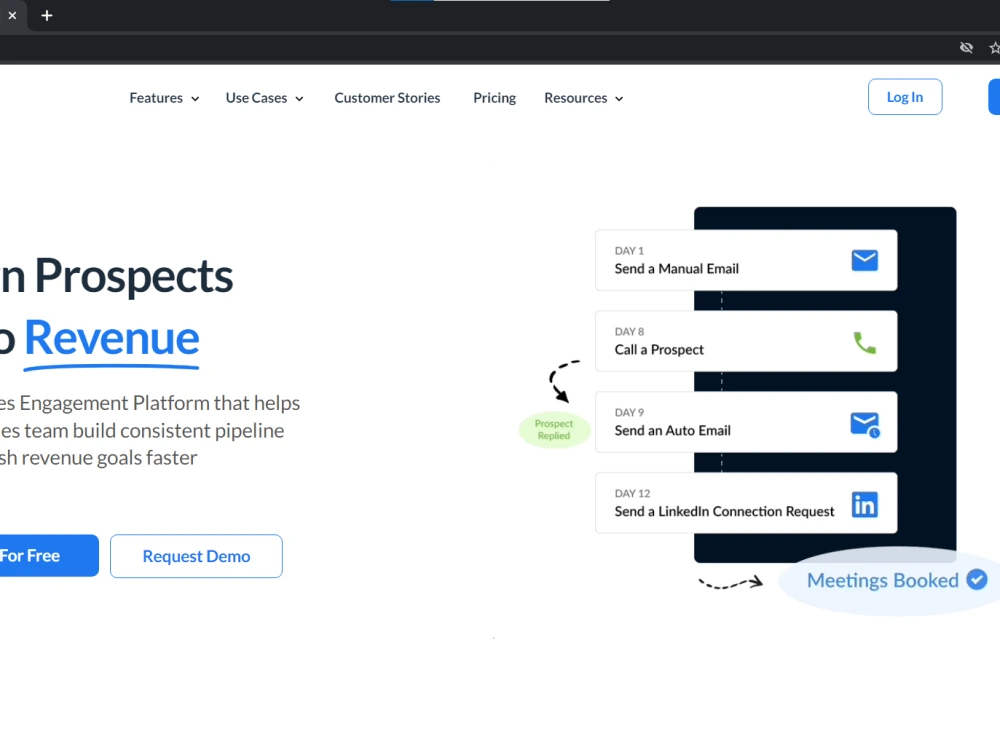Image resolution: width=1000 pixels, height=750 pixels.
Task: Click the Log In button
Action: click(904, 97)
